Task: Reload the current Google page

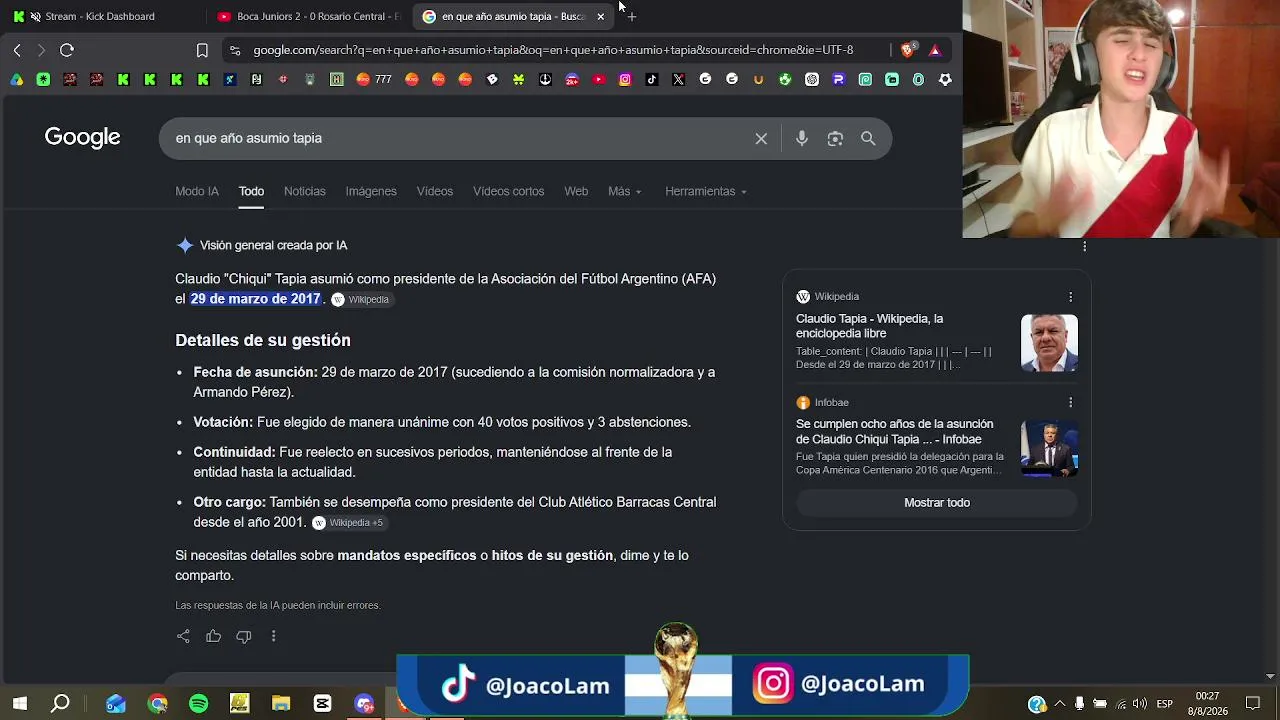Action: pyautogui.click(x=67, y=50)
